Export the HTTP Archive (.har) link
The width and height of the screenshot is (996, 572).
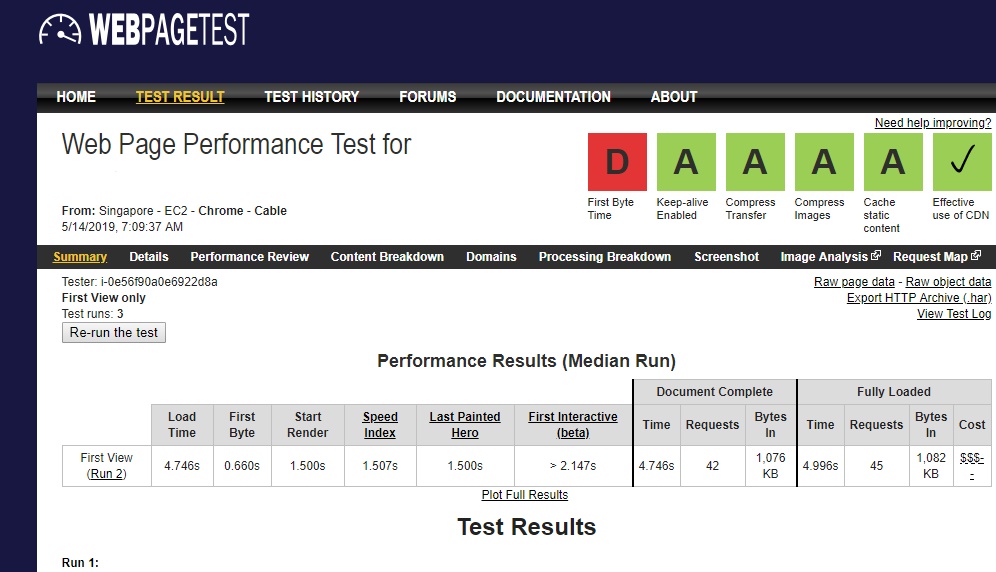(x=919, y=297)
